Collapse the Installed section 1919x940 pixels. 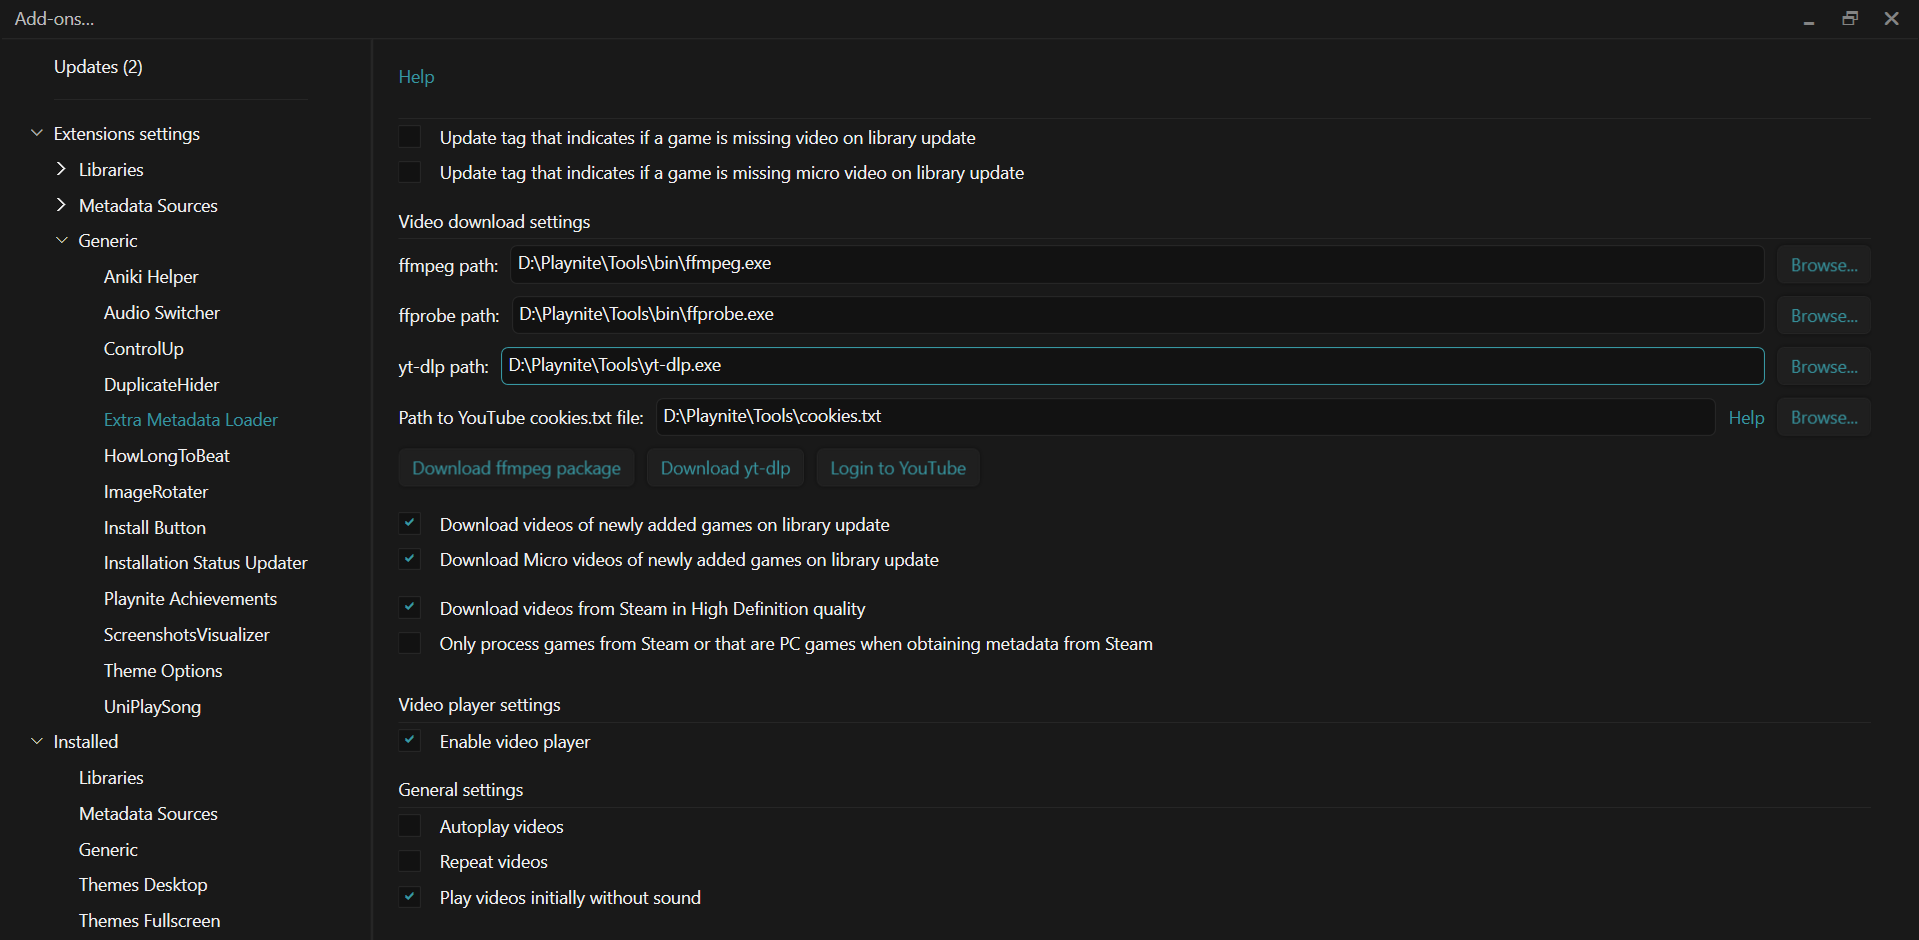coord(37,741)
